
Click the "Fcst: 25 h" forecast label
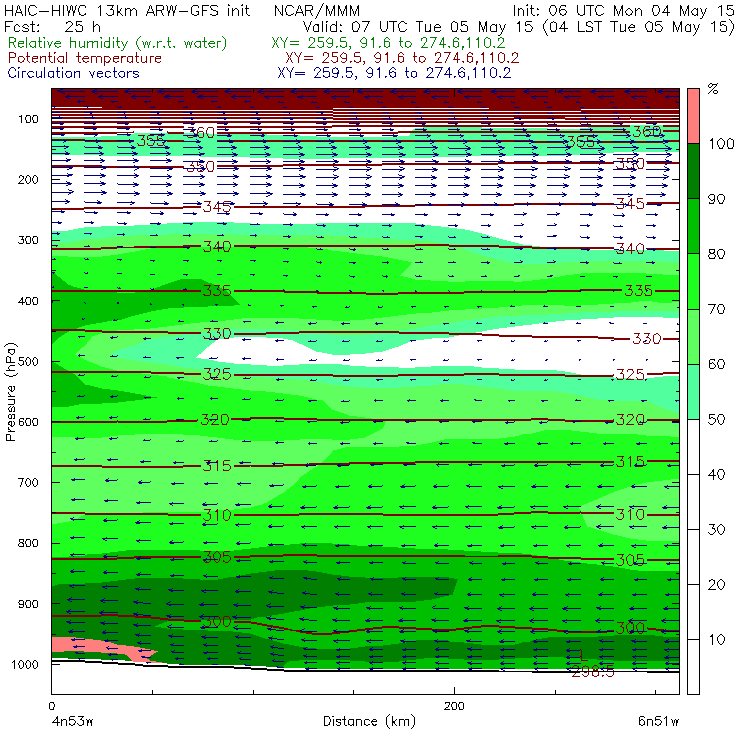pyautogui.click(x=52, y=26)
